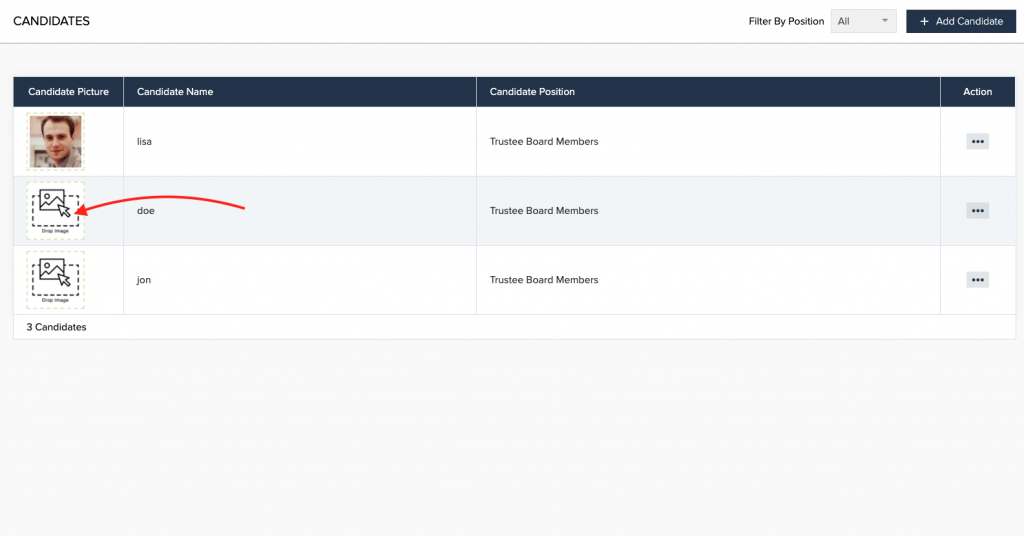Click Trustee Board Members in doe's row

[x=544, y=211]
